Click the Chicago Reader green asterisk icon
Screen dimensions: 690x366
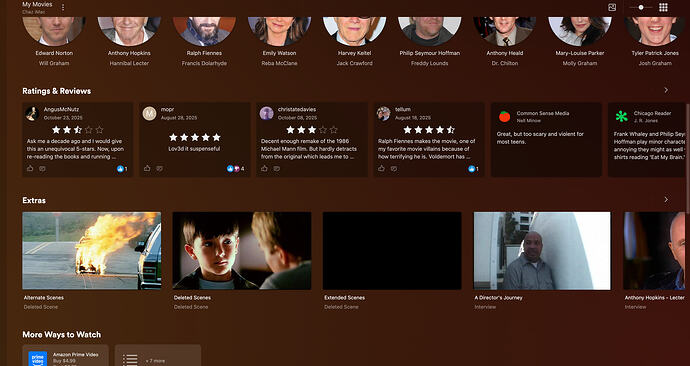pos(621,117)
